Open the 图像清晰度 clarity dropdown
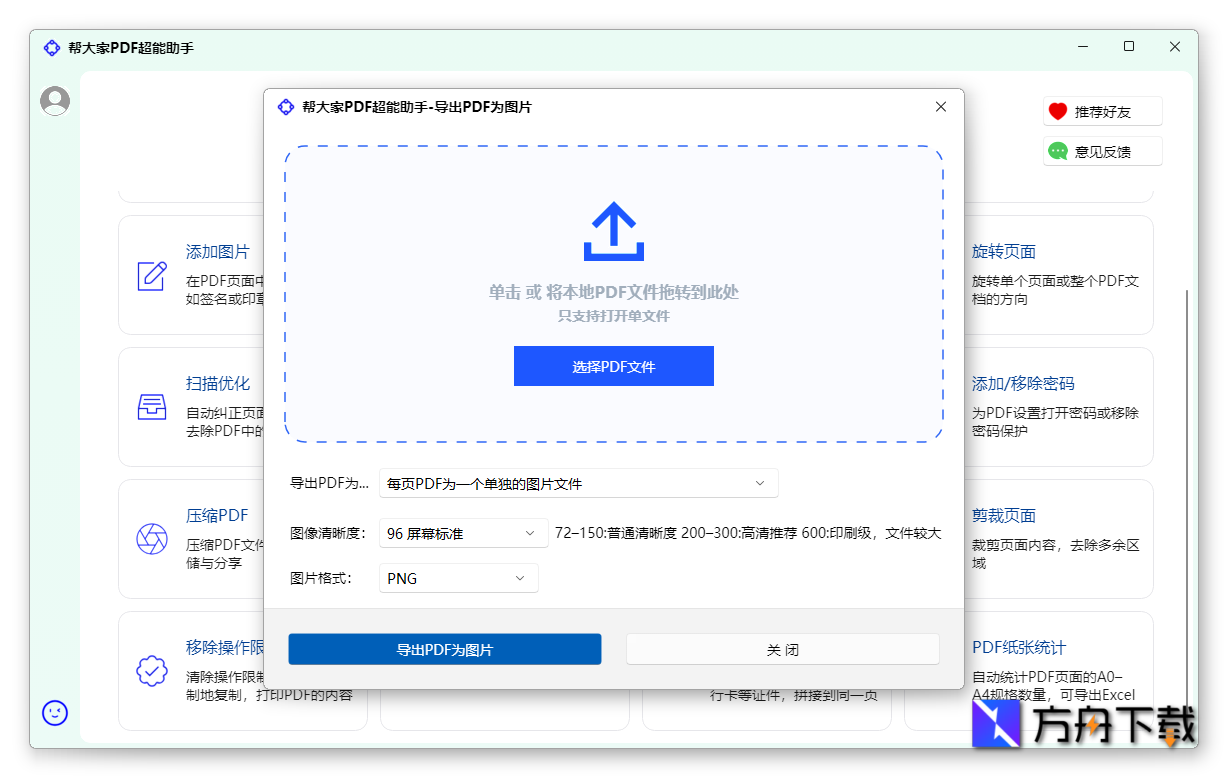This screenshot has width=1232, height=784. [463, 533]
